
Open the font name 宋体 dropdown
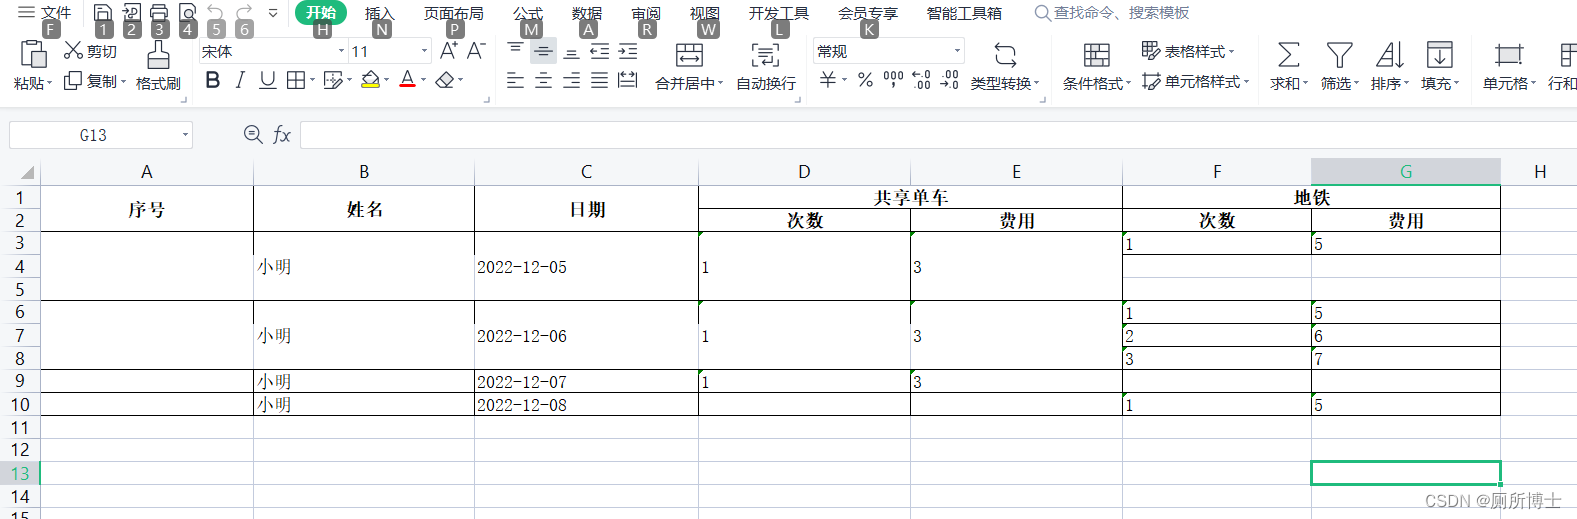pyautogui.click(x=341, y=51)
